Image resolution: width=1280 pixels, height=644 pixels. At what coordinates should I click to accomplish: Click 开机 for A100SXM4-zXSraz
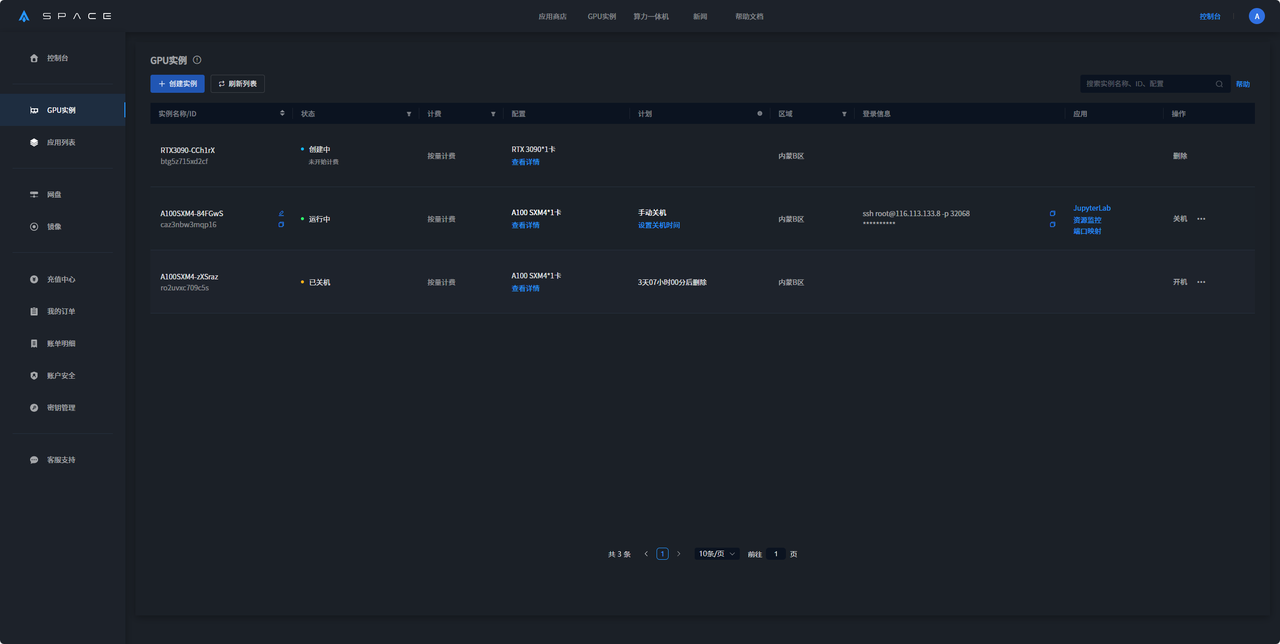(x=1180, y=282)
